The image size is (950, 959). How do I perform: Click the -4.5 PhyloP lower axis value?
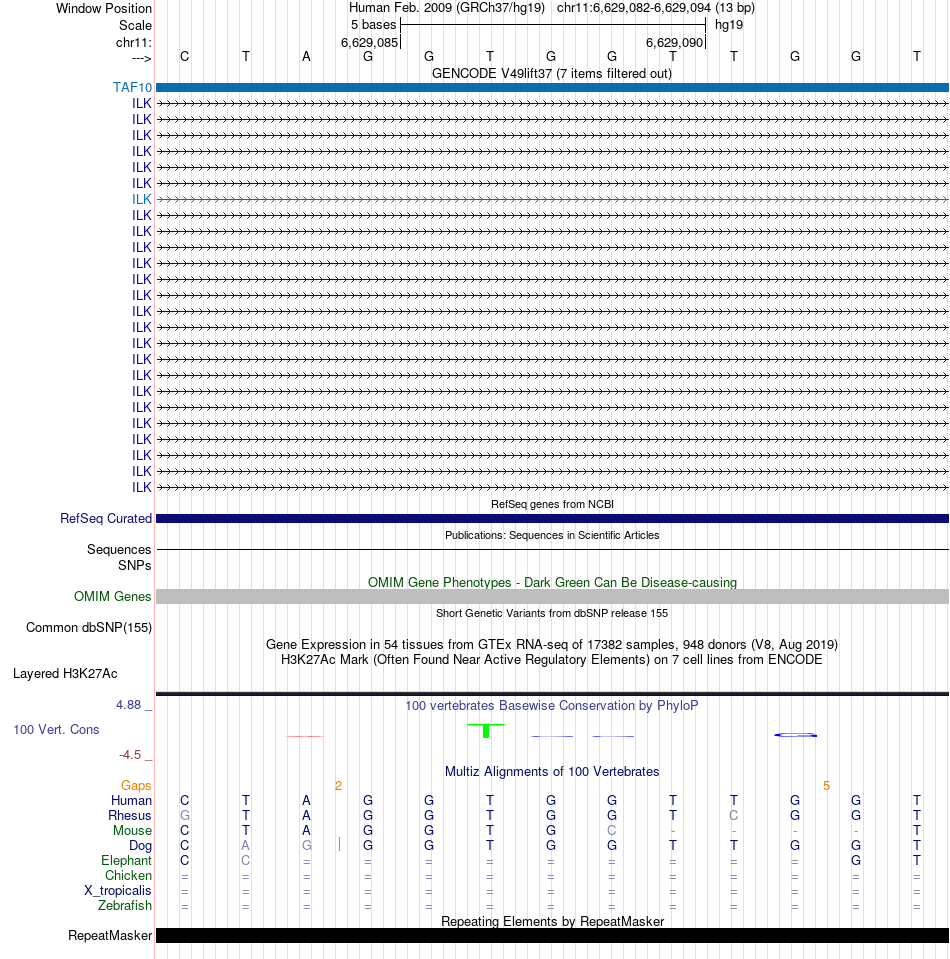coord(130,755)
